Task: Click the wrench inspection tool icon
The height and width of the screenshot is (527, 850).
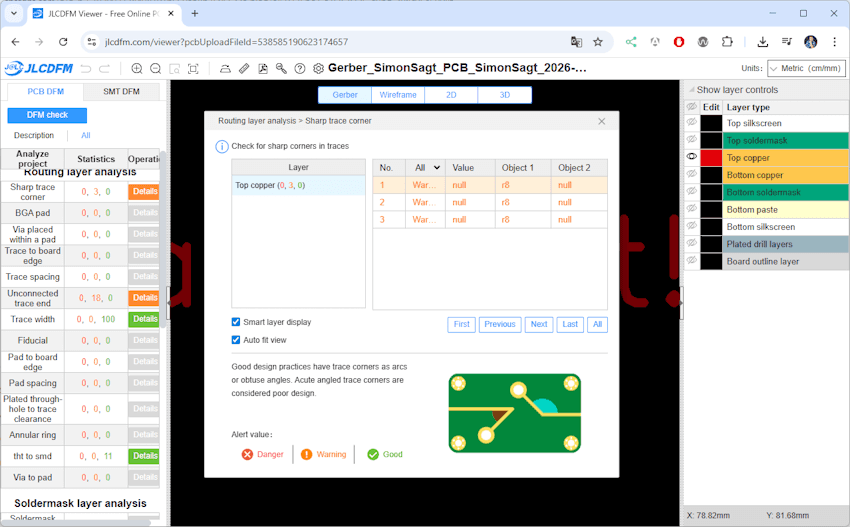Action: [281, 68]
